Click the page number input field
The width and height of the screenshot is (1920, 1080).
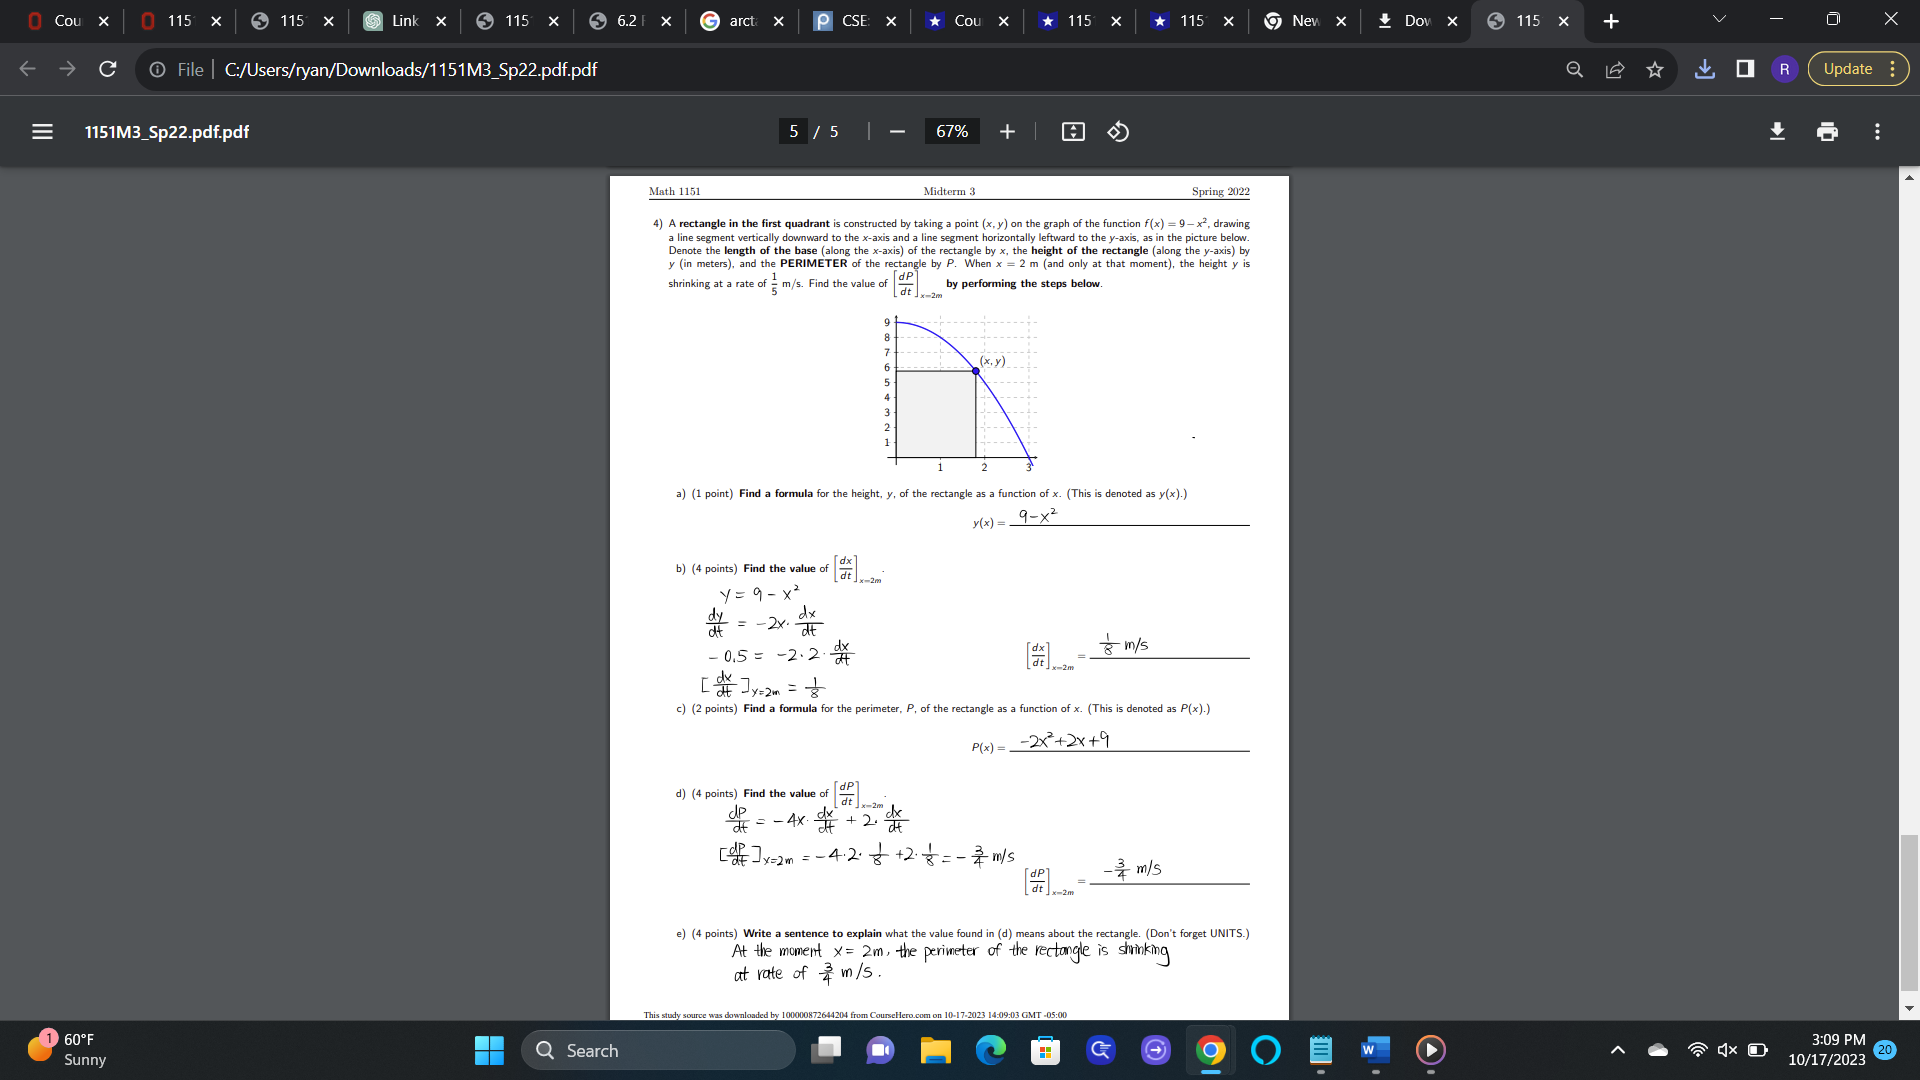(x=793, y=131)
